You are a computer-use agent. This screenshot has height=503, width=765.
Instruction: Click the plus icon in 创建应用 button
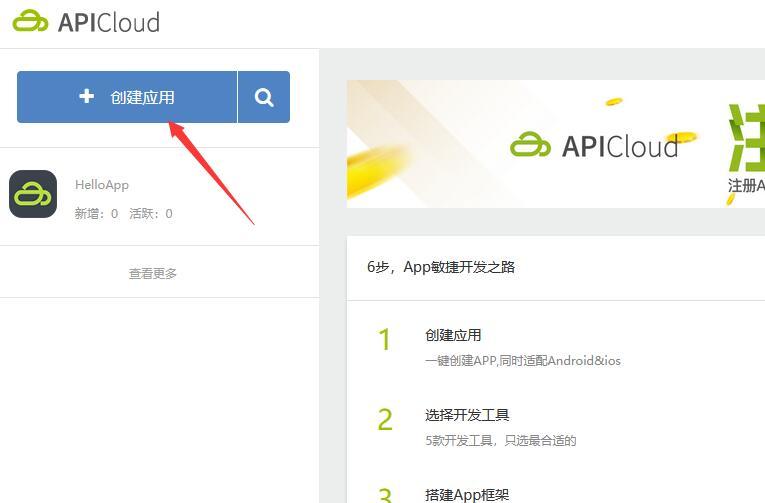click(87, 96)
